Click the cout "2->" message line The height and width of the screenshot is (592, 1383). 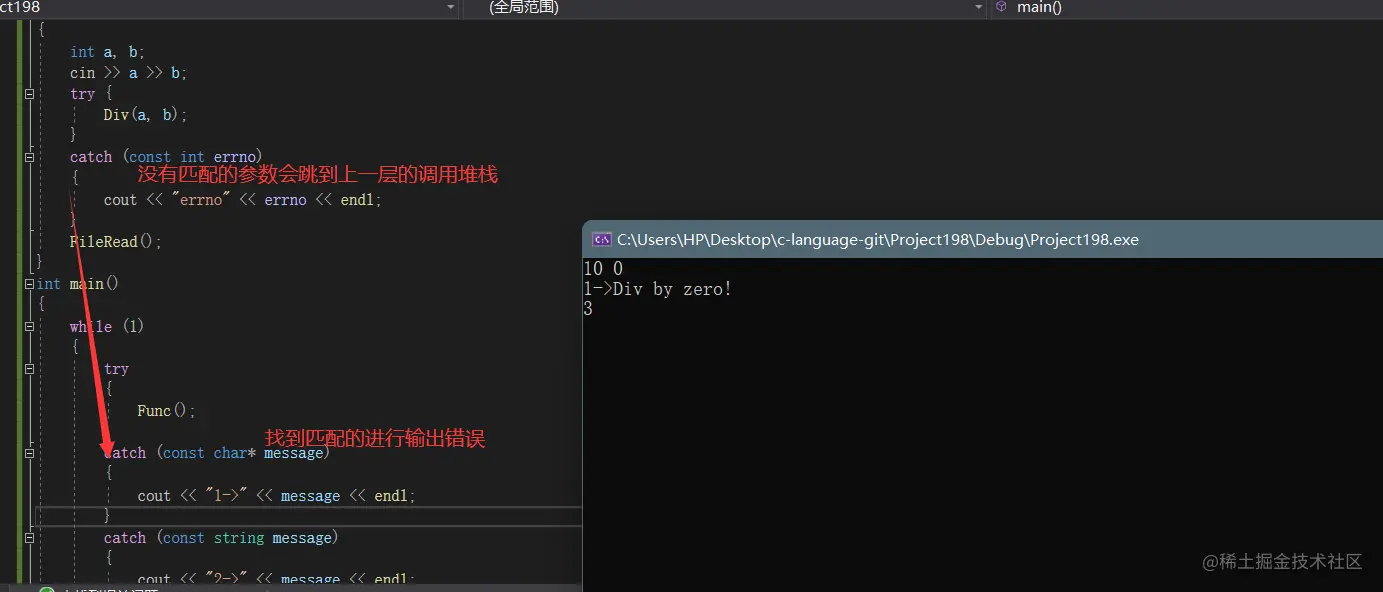pos(274,580)
